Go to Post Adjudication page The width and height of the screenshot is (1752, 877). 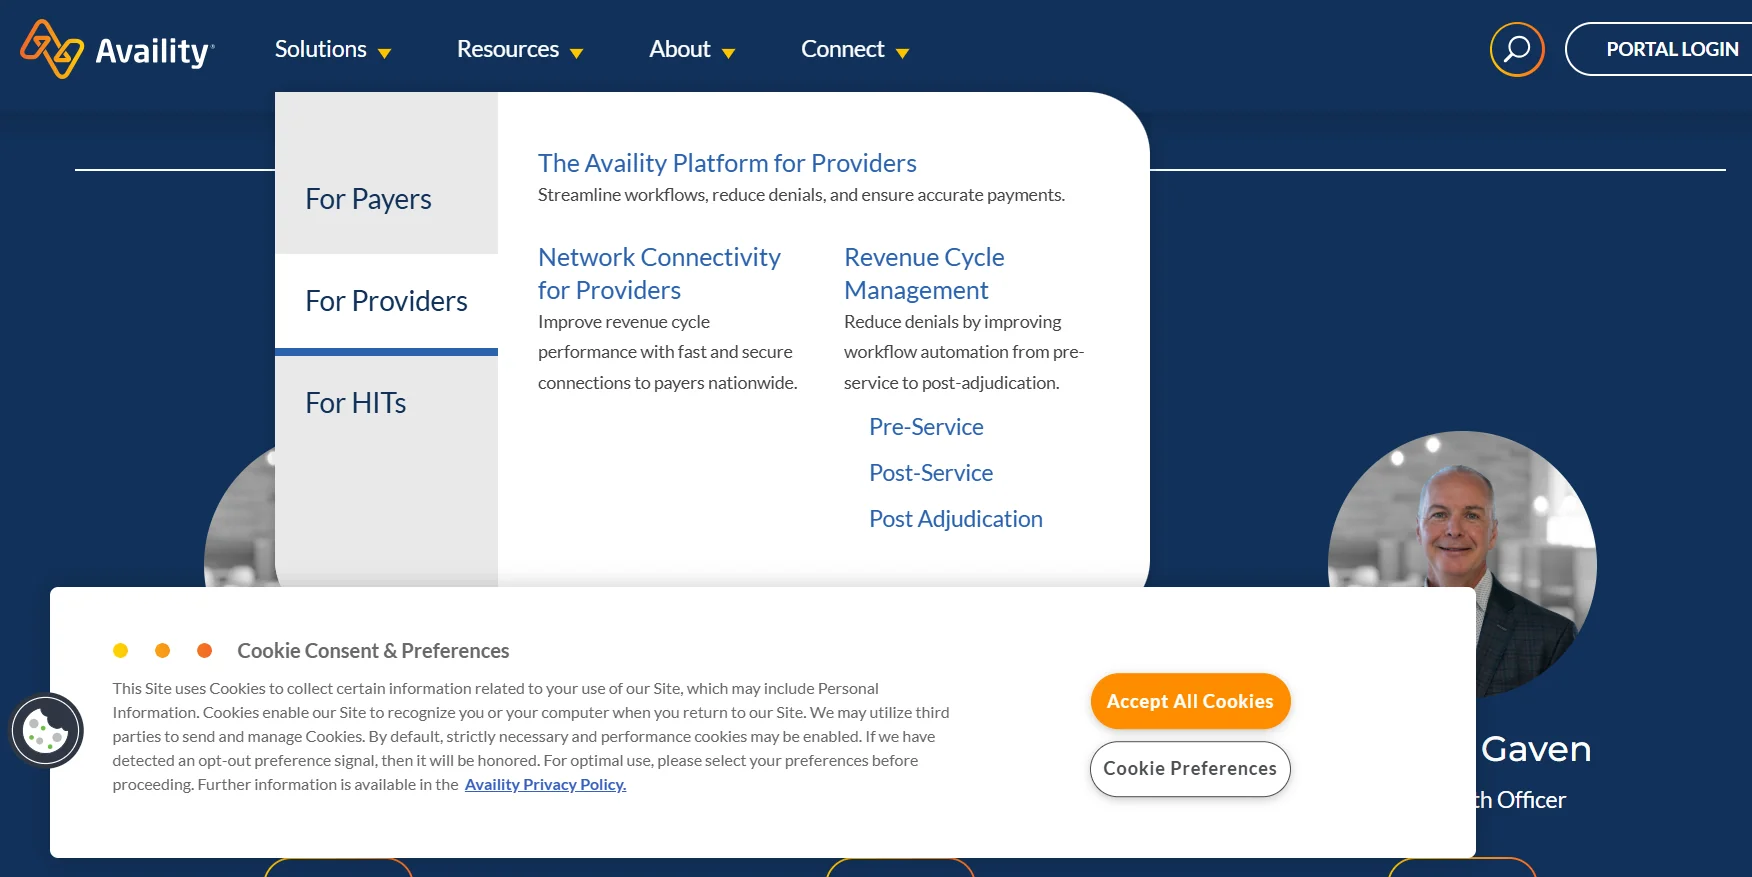pos(956,519)
